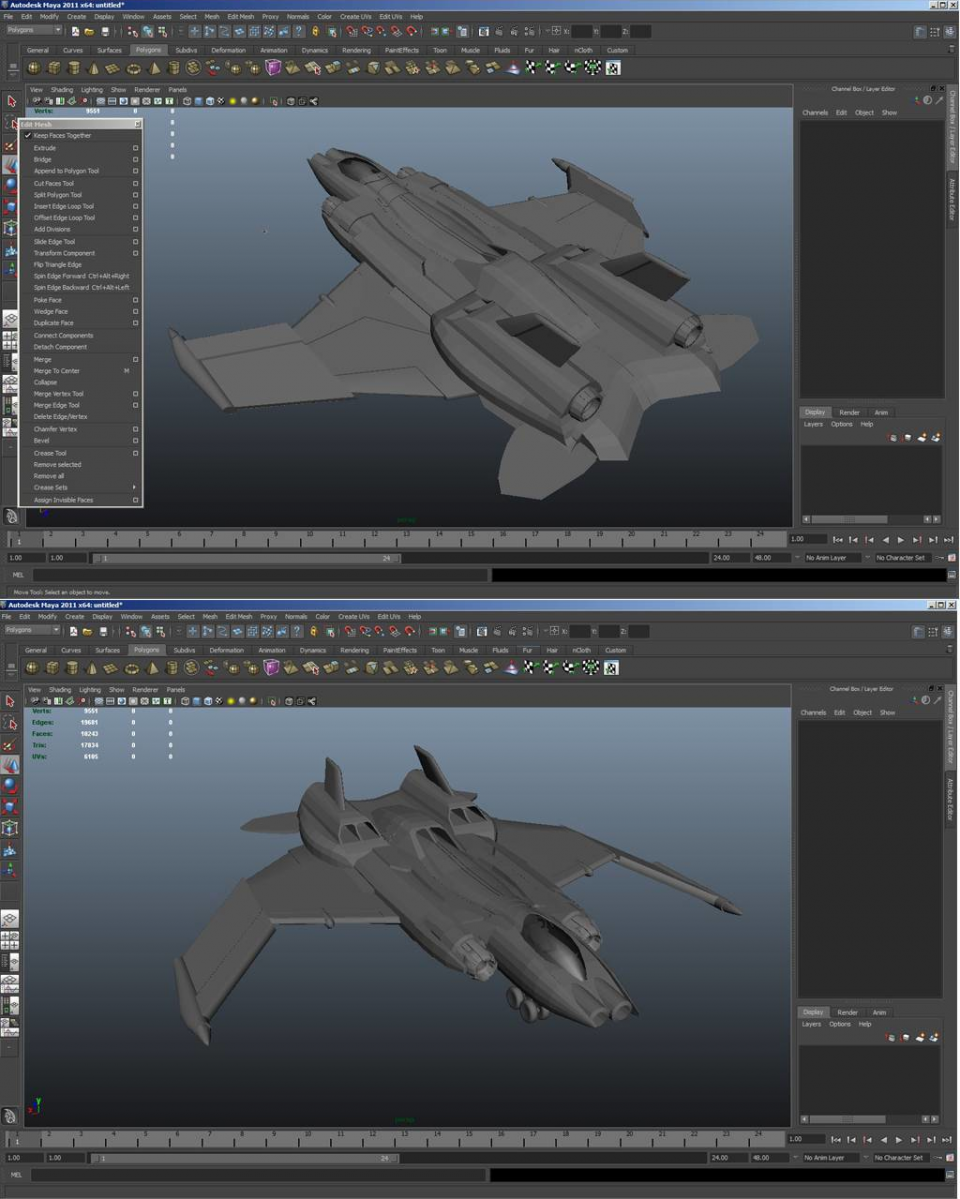960x1199 pixels.
Task: Click the polygon sphere shelf icon in upper window
Action: point(34,68)
